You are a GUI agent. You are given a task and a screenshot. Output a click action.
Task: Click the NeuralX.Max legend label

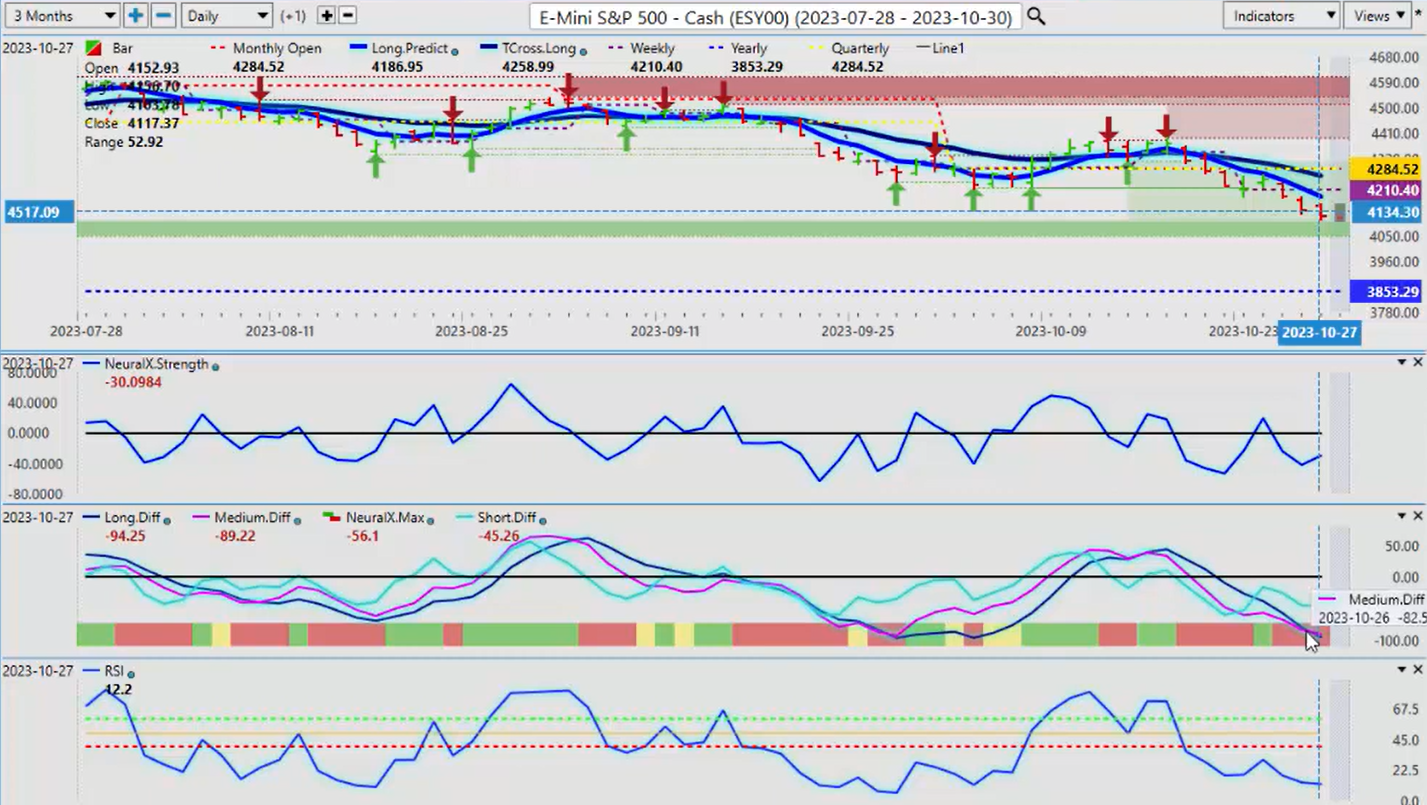pos(385,518)
